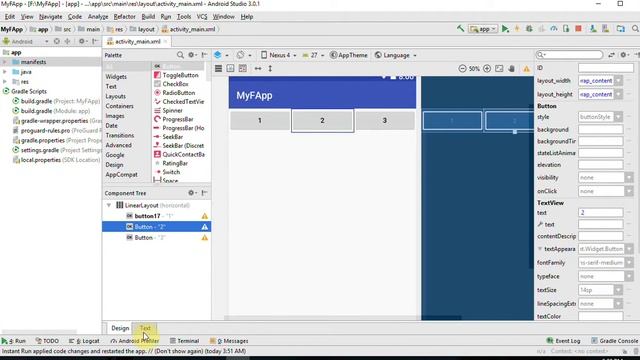Toggle expert properties view arrows icon
Viewport: 640px width, 360px height.
pos(611,55)
